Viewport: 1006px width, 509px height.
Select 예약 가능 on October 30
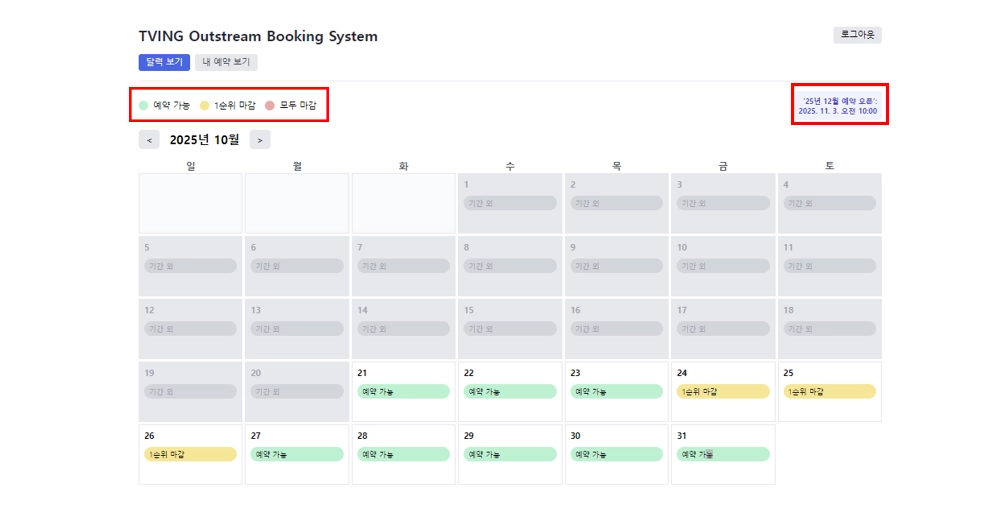tap(616, 454)
